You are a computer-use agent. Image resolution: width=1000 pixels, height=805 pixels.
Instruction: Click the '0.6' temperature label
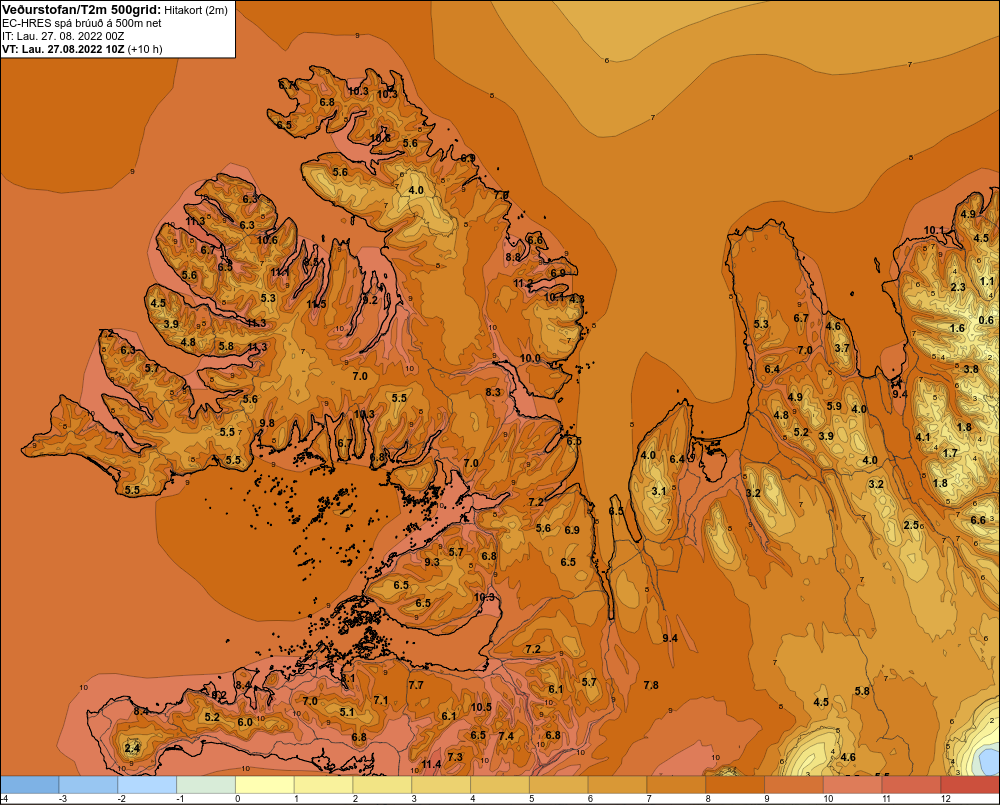[986, 320]
